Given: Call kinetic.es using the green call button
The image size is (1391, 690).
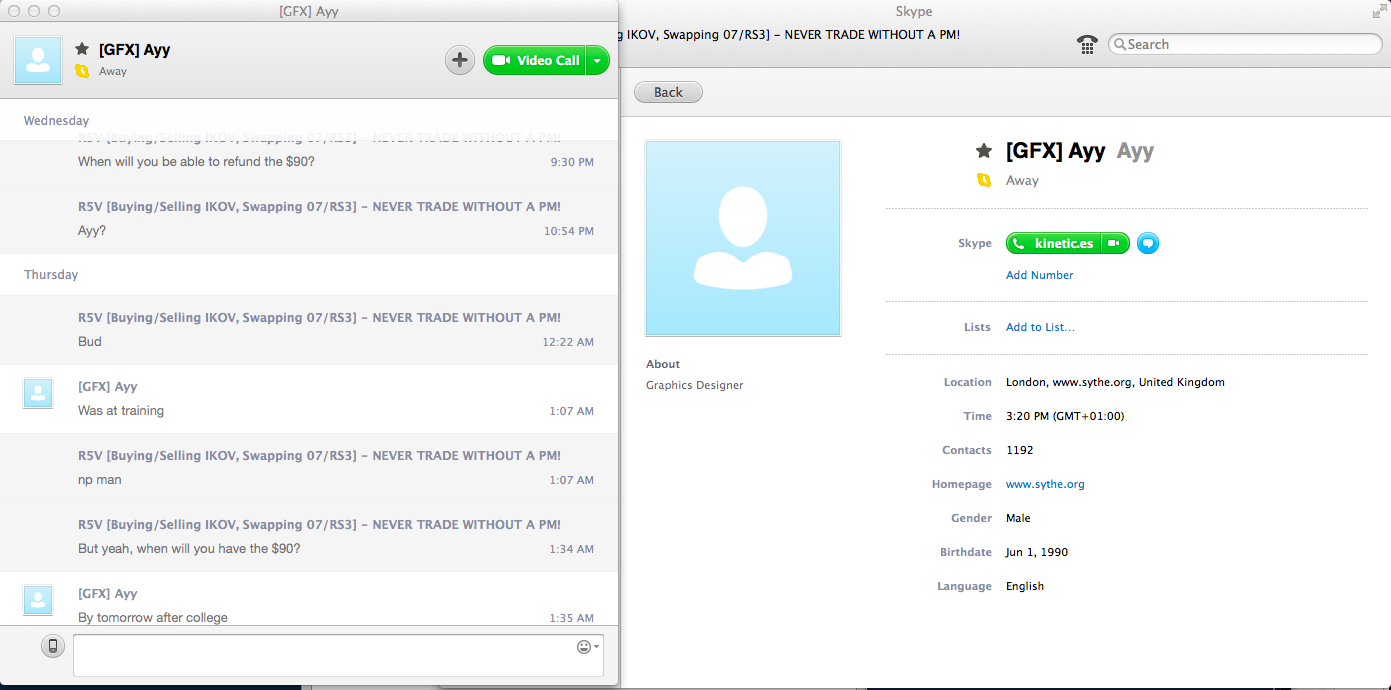Looking at the screenshot, I should coord(1054,243).
